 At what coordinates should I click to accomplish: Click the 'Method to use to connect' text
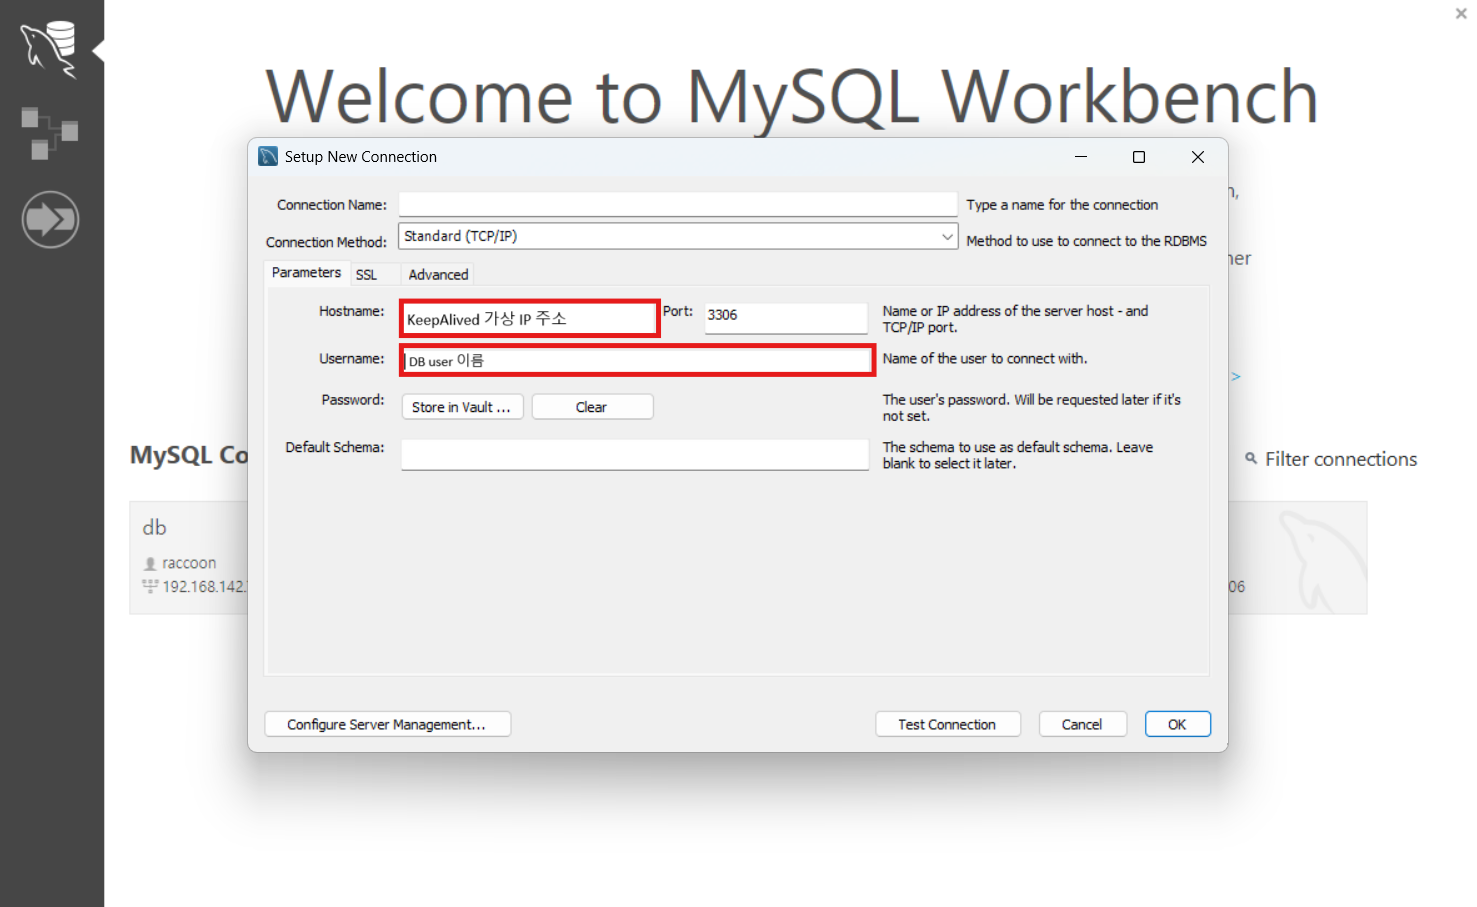(1086, 241)
